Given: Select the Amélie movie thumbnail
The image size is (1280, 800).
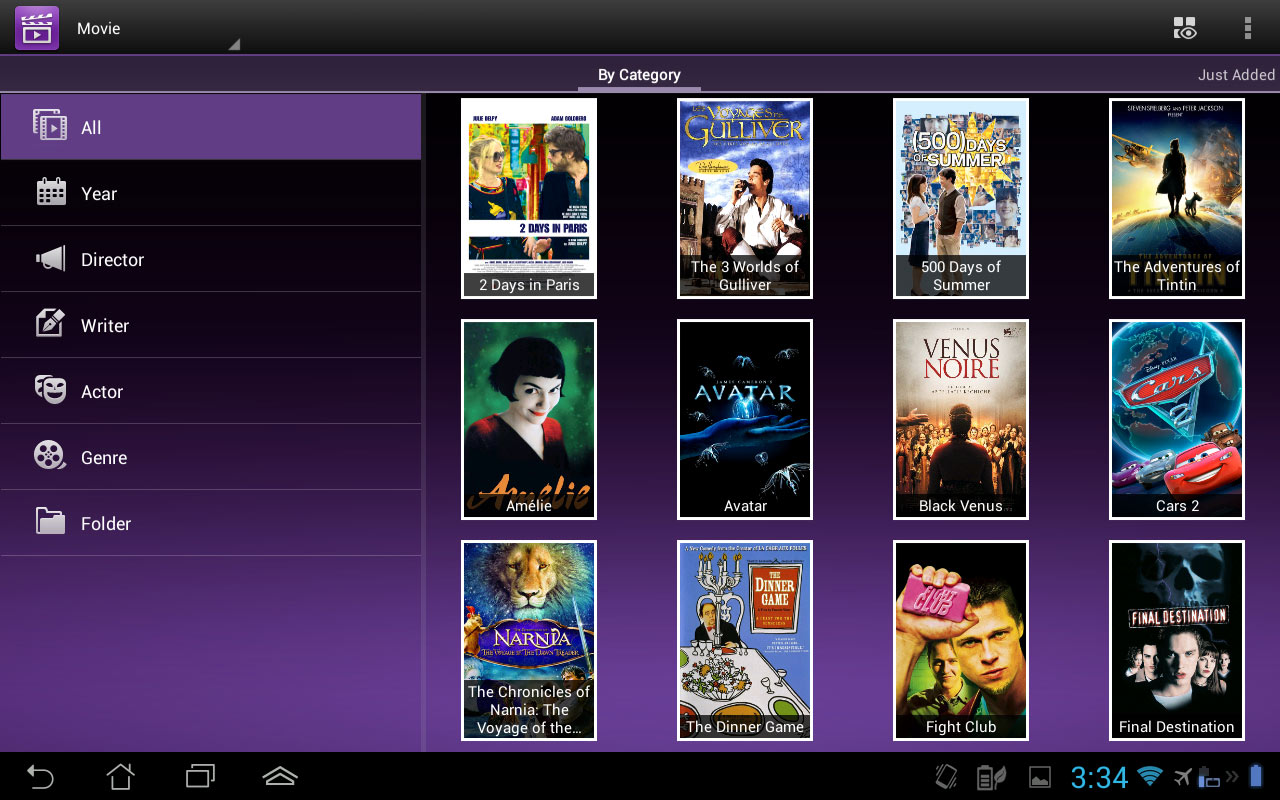Looking at the screenshot, I should (529, 419).
